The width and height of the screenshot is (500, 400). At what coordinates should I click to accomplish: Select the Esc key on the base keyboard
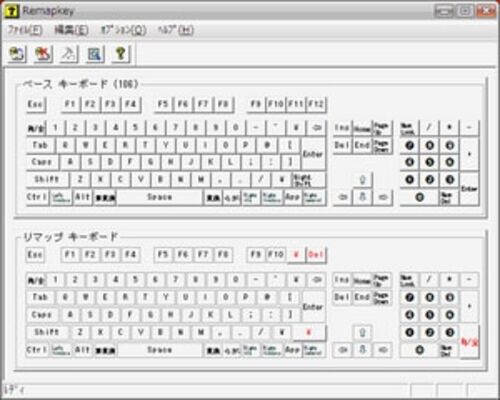[36, 104]
